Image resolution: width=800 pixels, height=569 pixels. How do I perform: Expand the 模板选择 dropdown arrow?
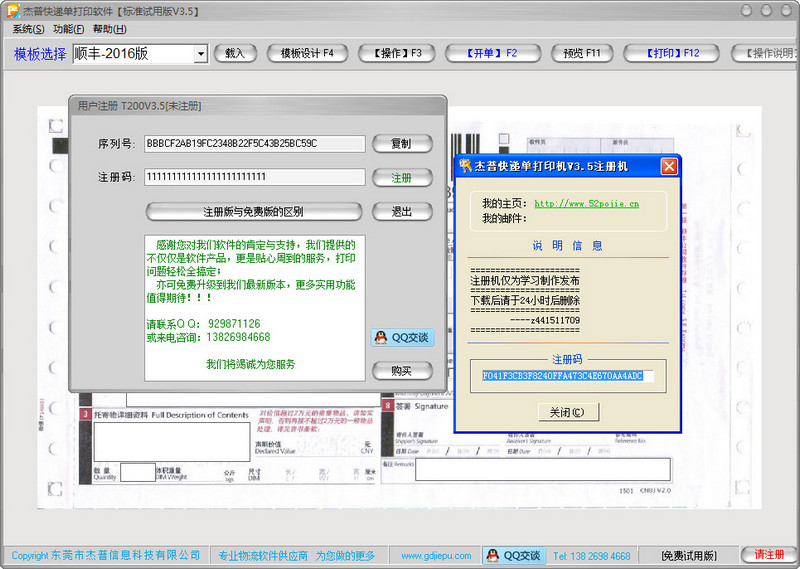click(x=201, y=54)
